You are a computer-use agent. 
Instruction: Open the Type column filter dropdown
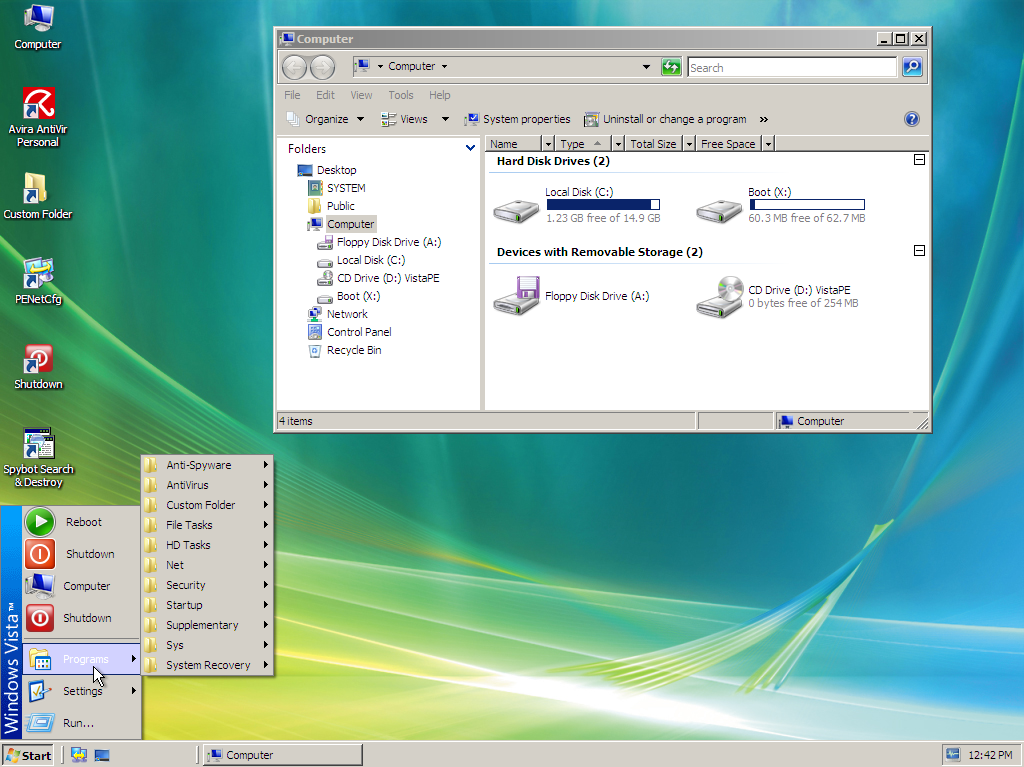pyautogui.click(x=618, y=144)
